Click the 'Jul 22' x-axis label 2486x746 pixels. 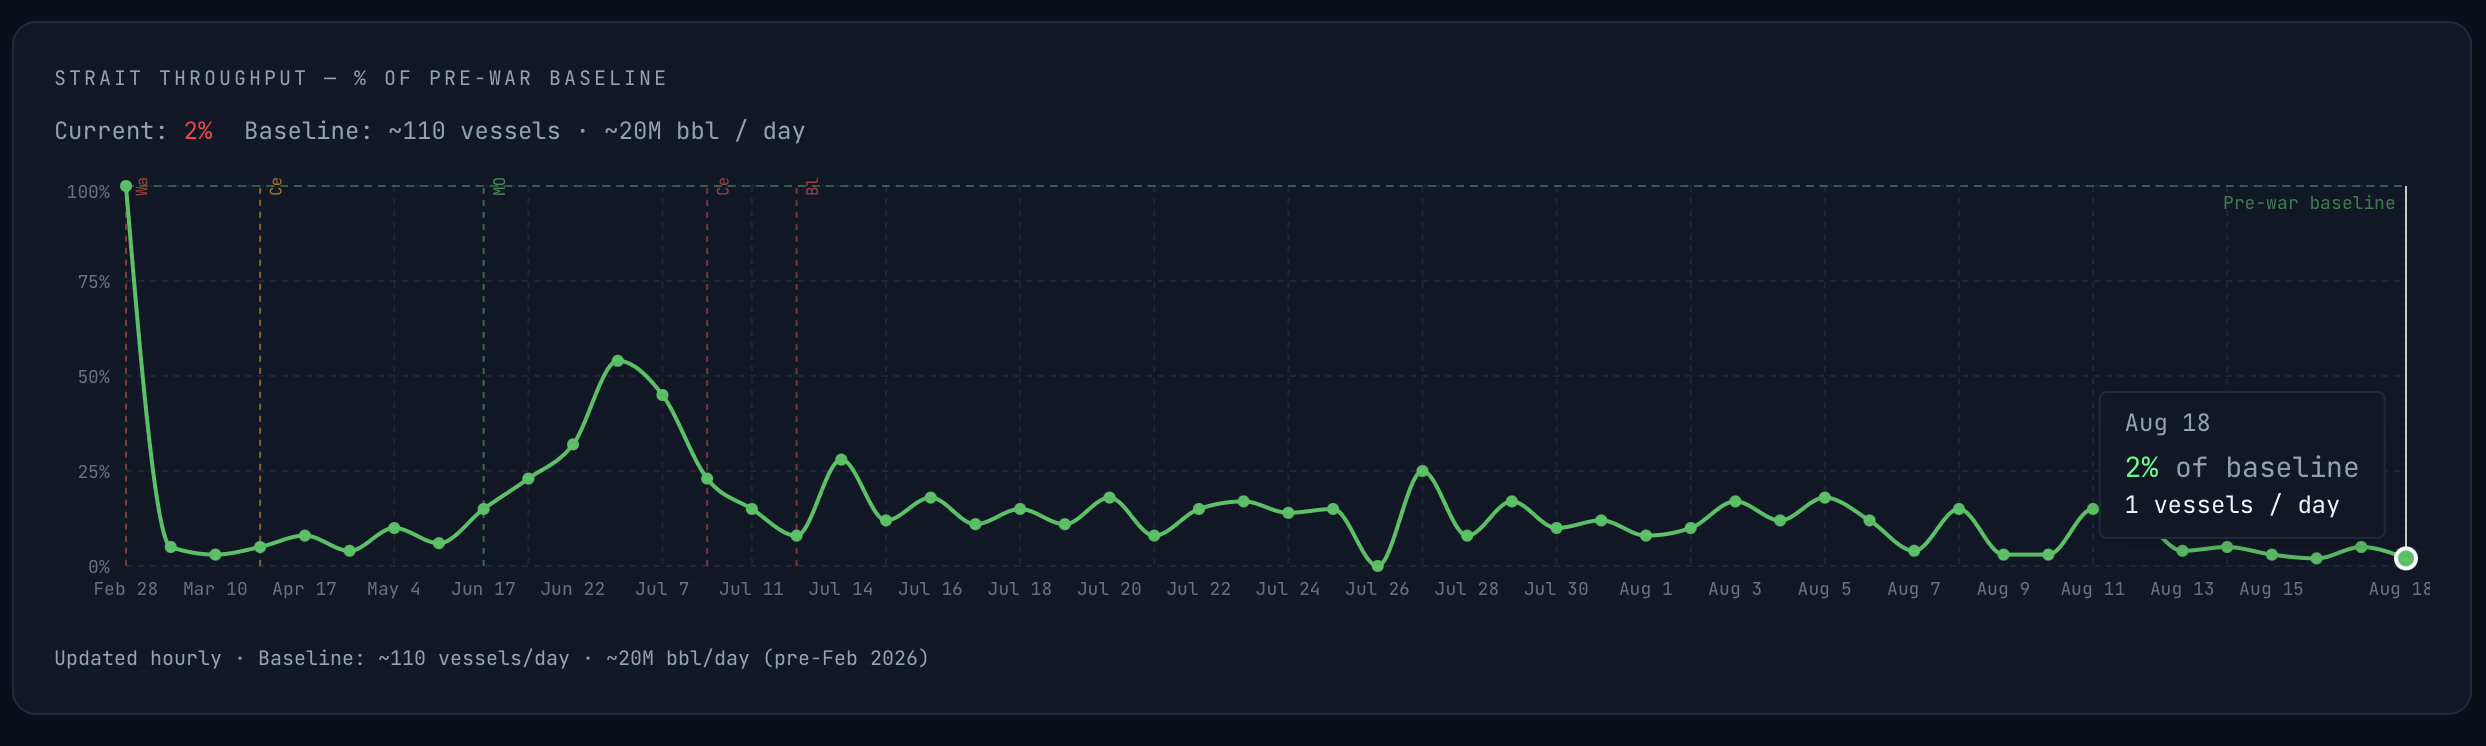pyautogui.click(x=1199, y=589)
